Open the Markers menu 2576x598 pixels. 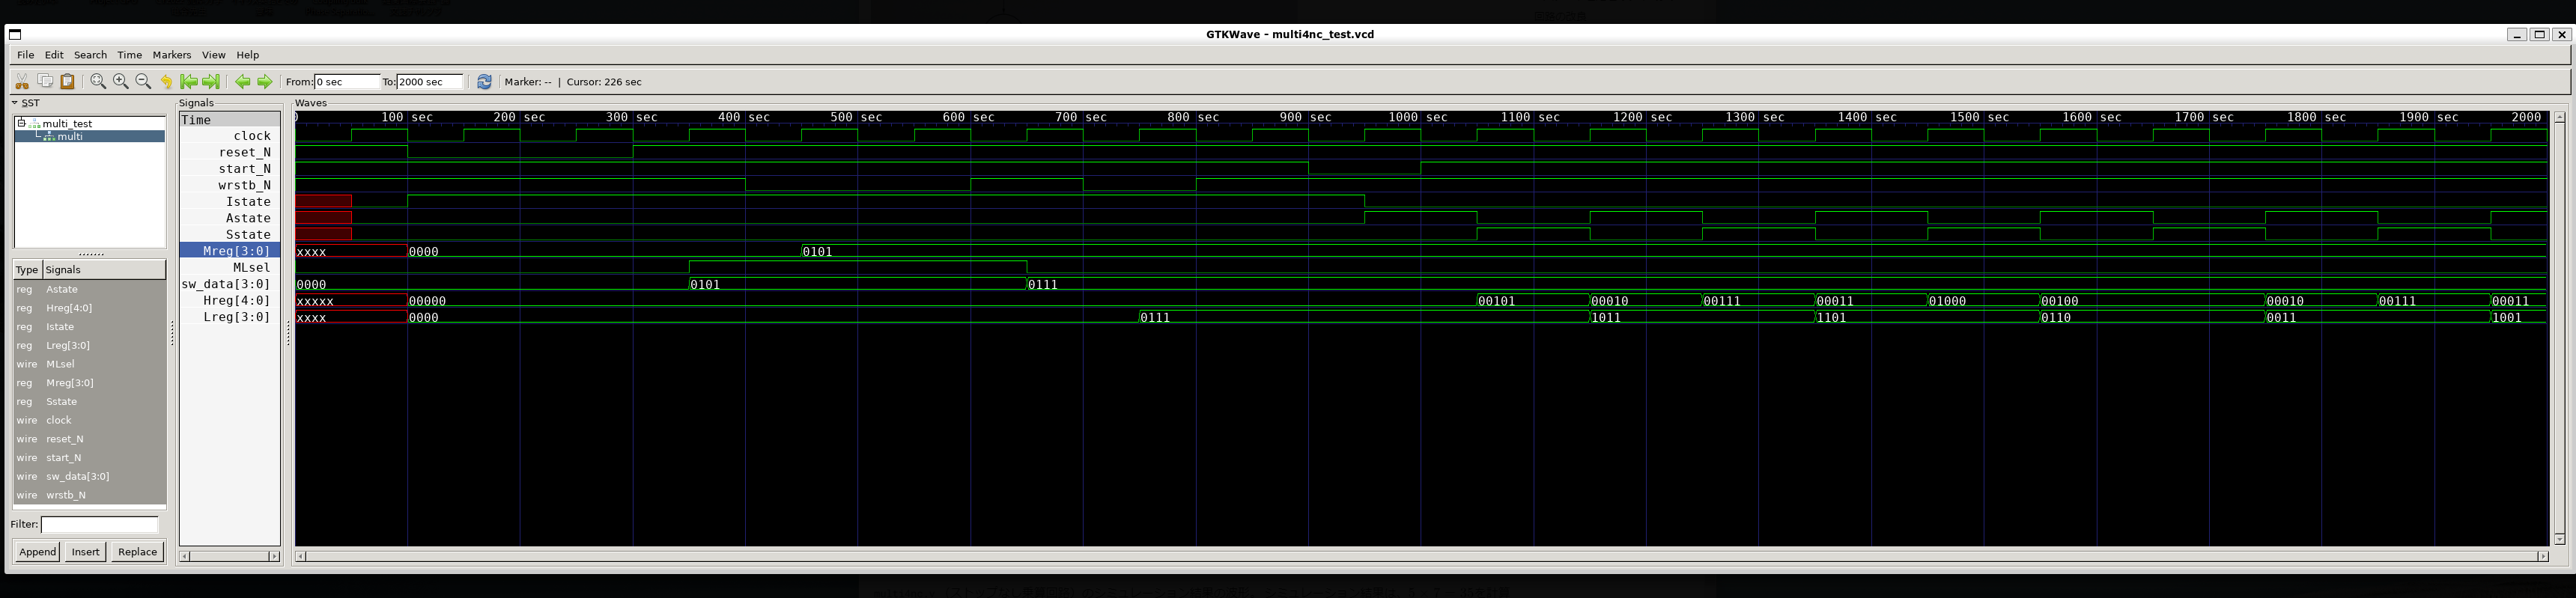(172, 55)
